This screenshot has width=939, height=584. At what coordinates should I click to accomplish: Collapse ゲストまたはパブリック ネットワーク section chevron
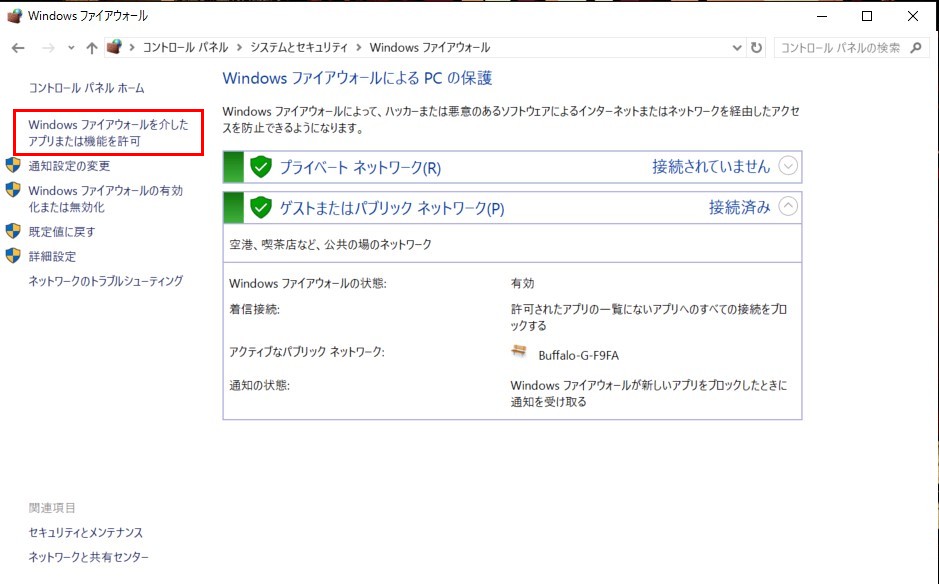(x=788, y=206)
